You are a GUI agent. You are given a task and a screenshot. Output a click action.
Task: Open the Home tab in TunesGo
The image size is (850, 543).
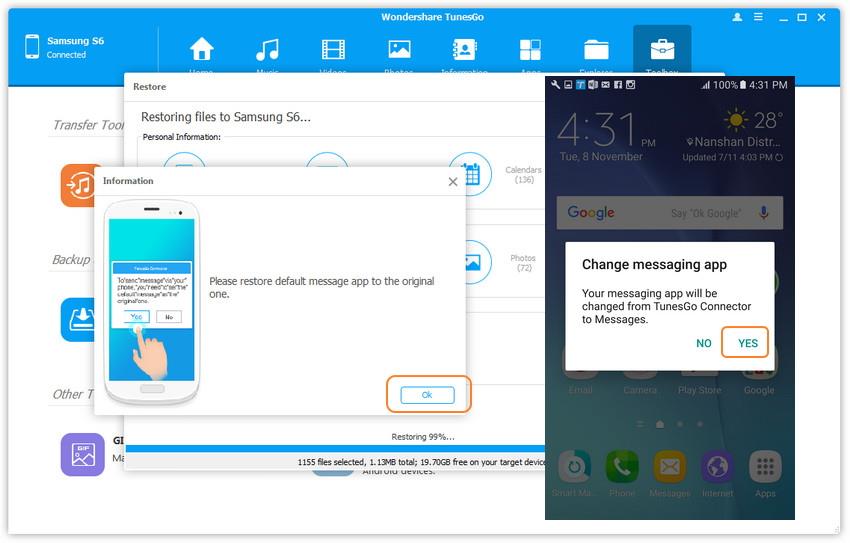(202, 51)
